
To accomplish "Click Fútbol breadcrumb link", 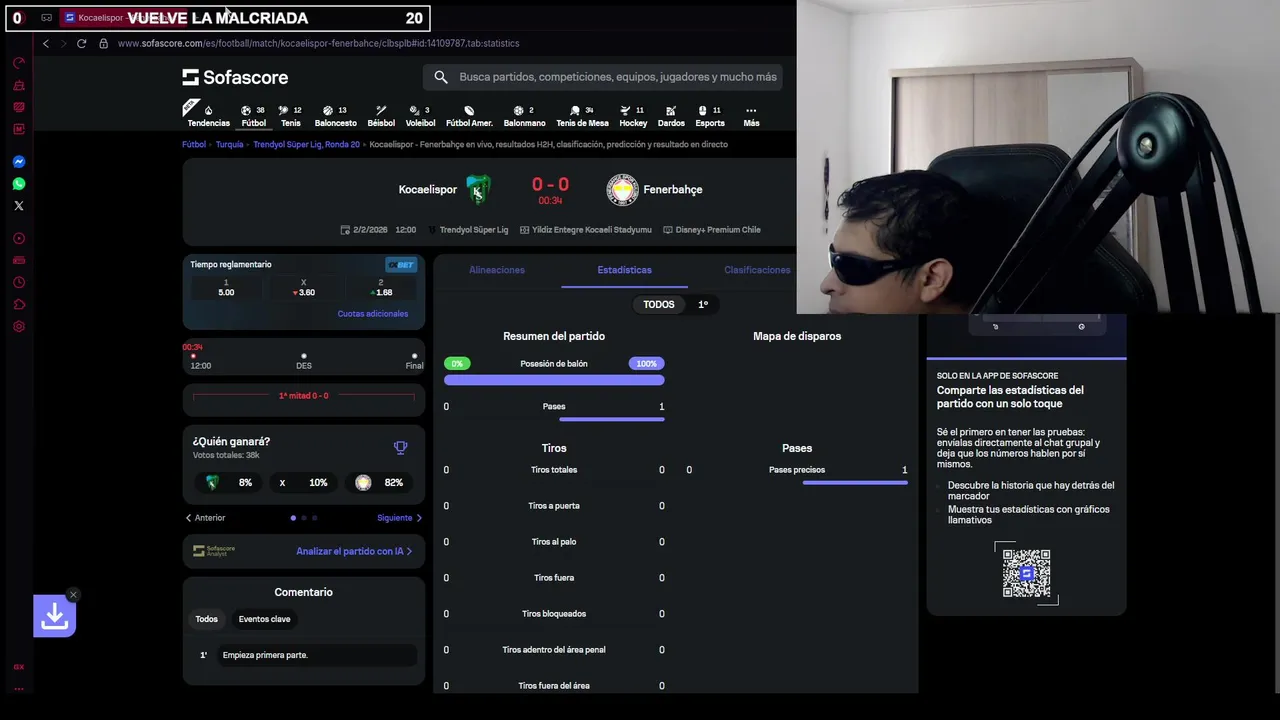I will (x=194, y=144).
